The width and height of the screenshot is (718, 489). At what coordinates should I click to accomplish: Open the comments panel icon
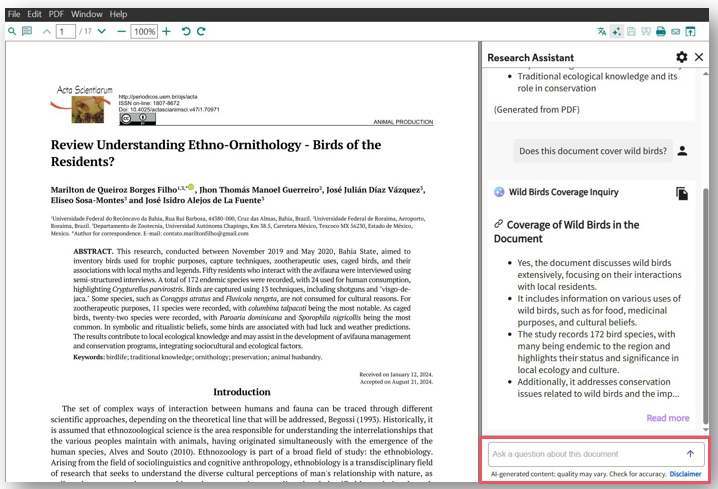coord(27,32)
